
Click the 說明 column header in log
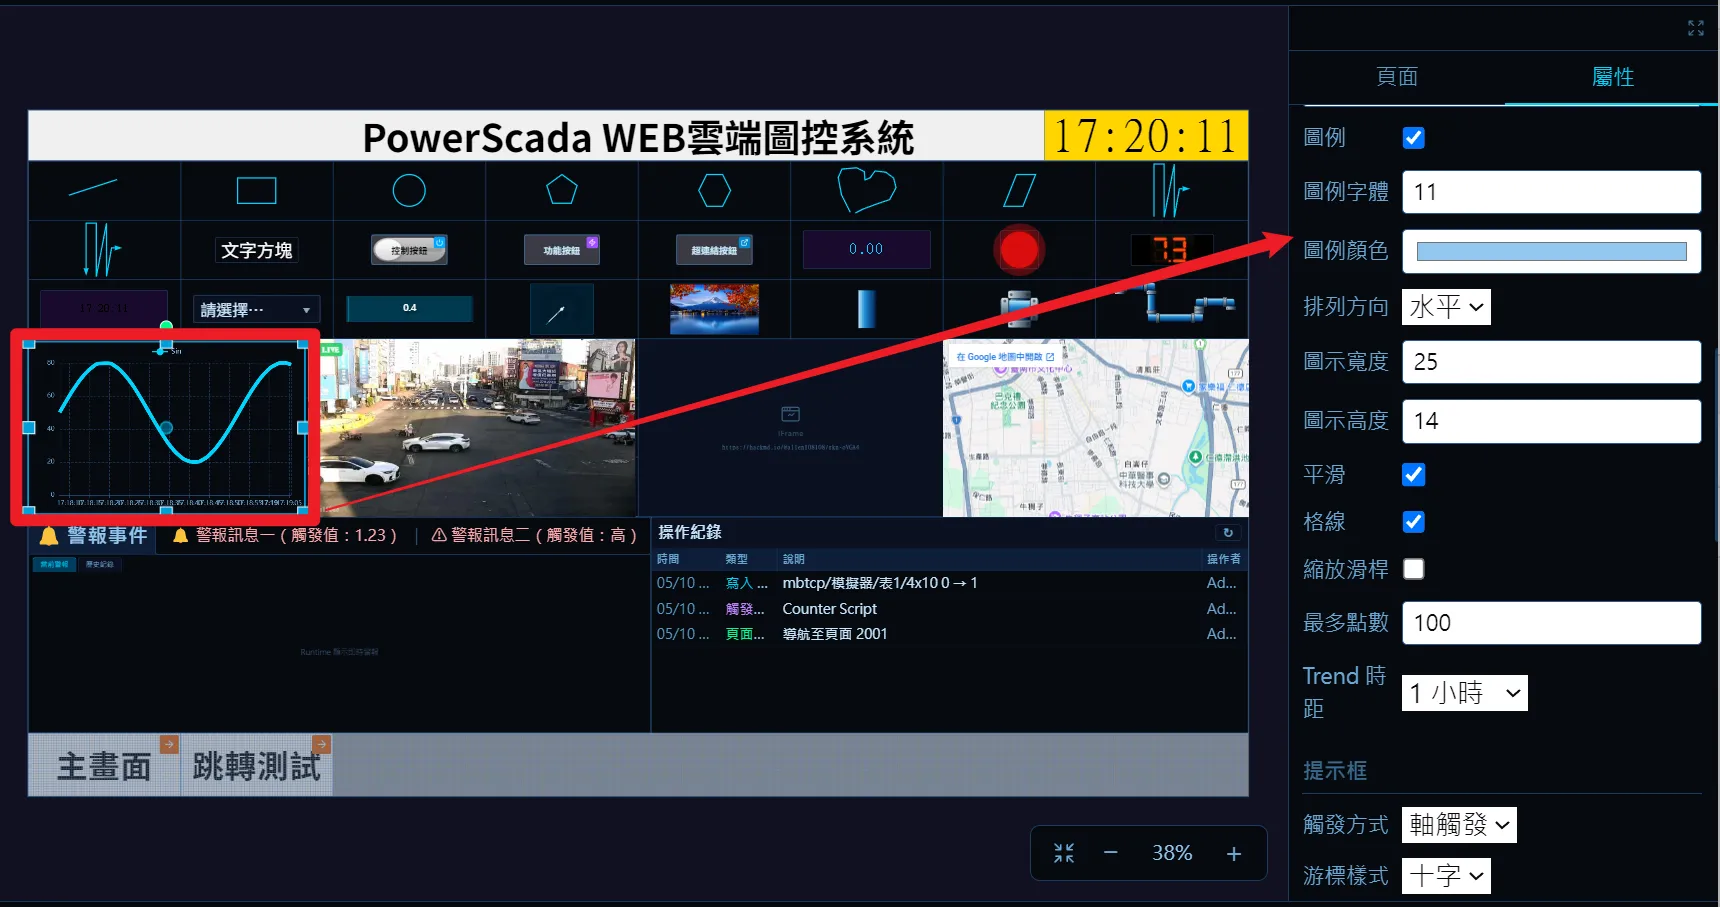pyautogui.click(x=793, y=559)
